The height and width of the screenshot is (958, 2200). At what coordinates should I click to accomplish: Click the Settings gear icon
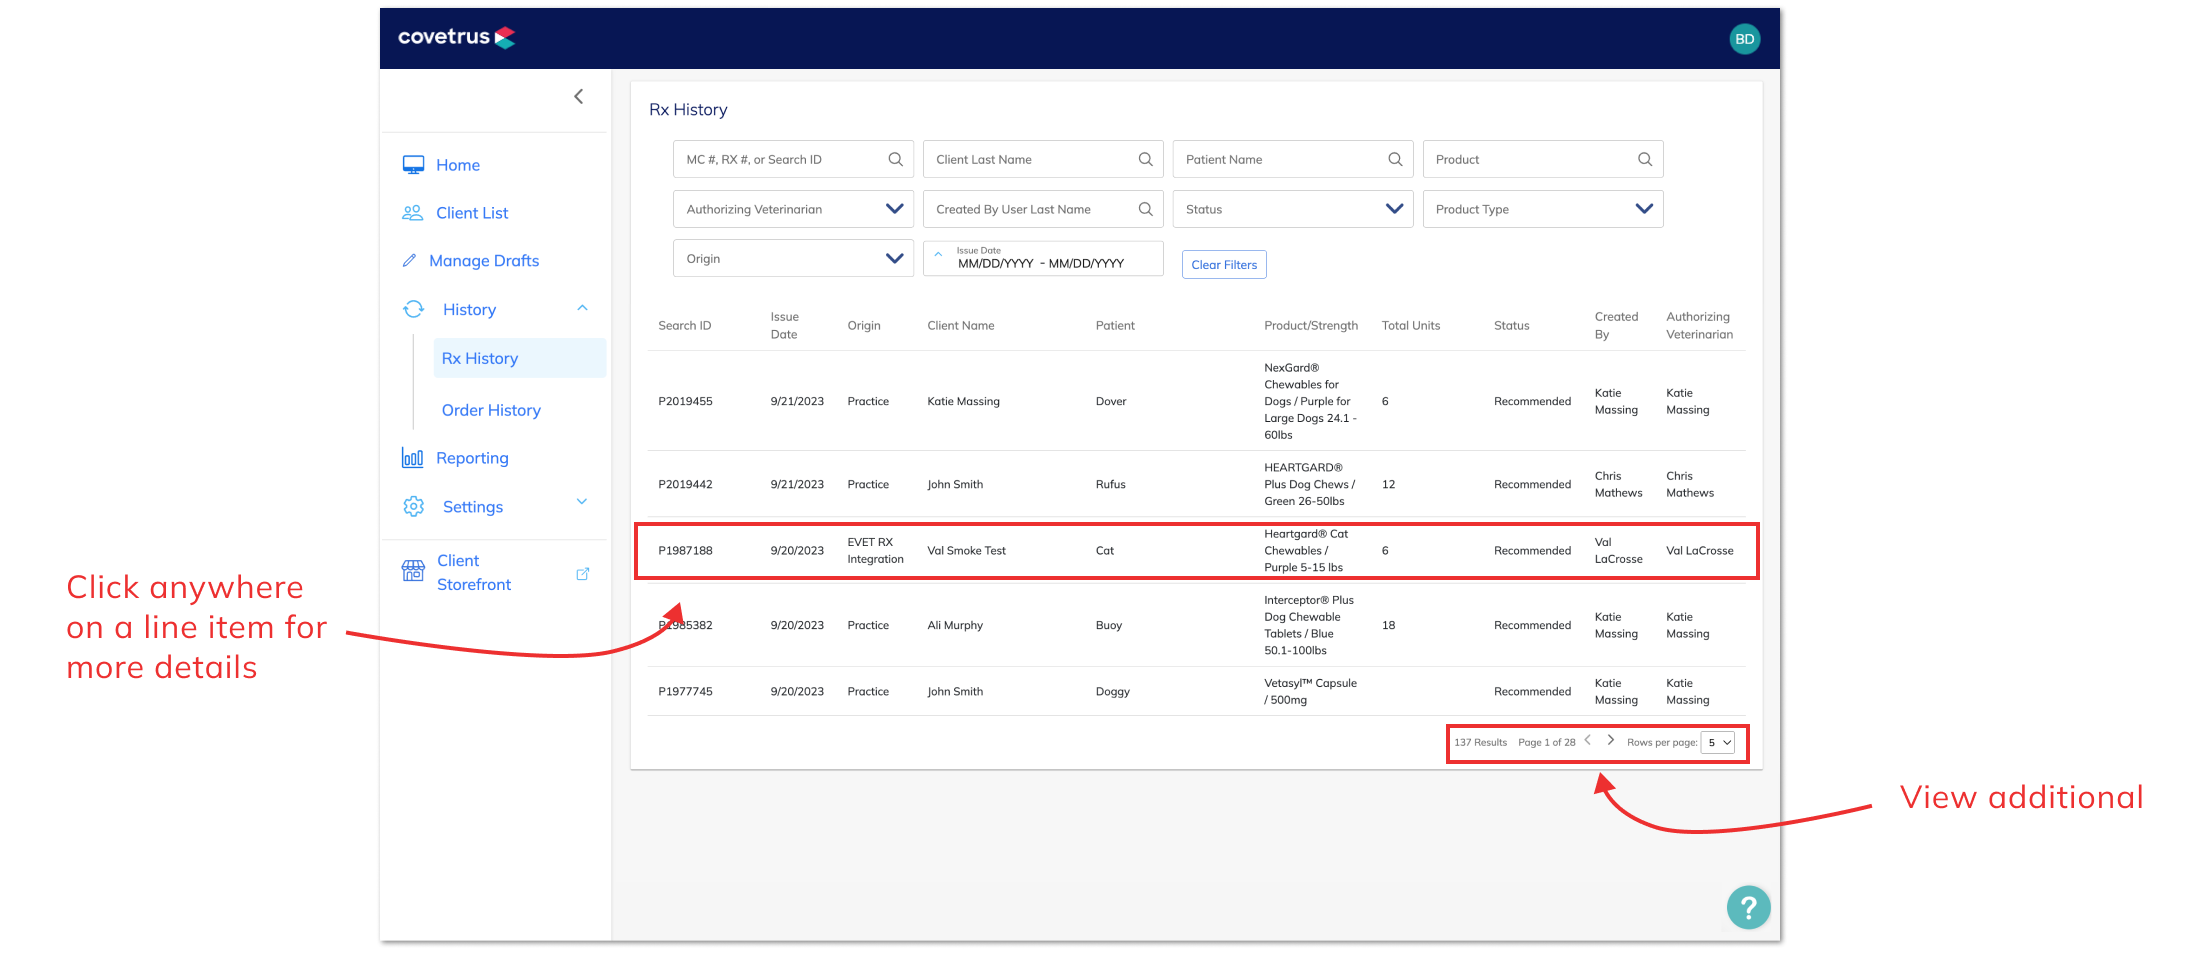click(413, 507)
